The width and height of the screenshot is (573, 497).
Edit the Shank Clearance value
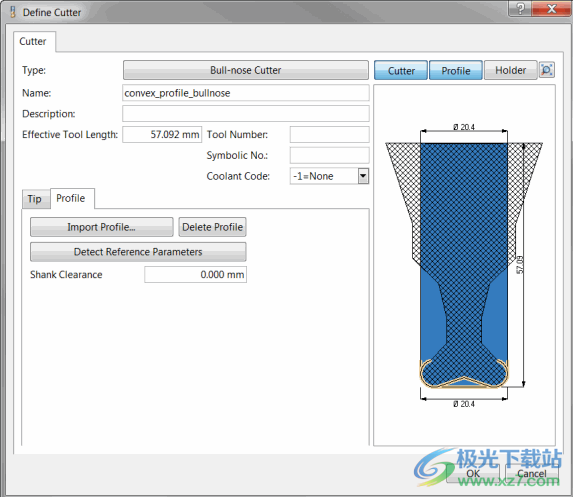click(x=195, y=274)
